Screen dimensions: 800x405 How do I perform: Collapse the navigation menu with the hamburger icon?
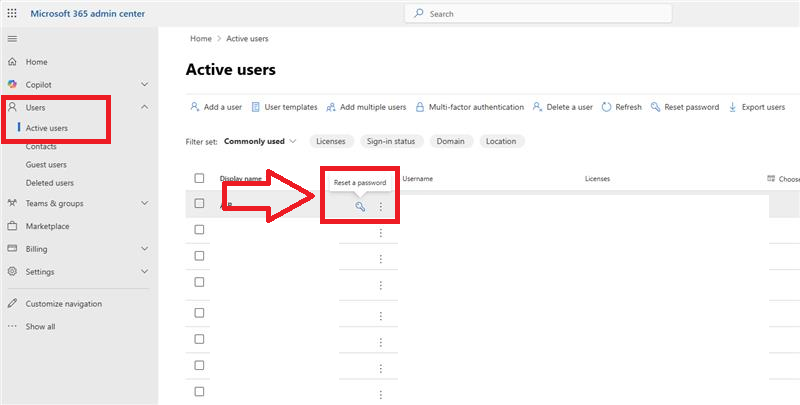coord(12,39)
